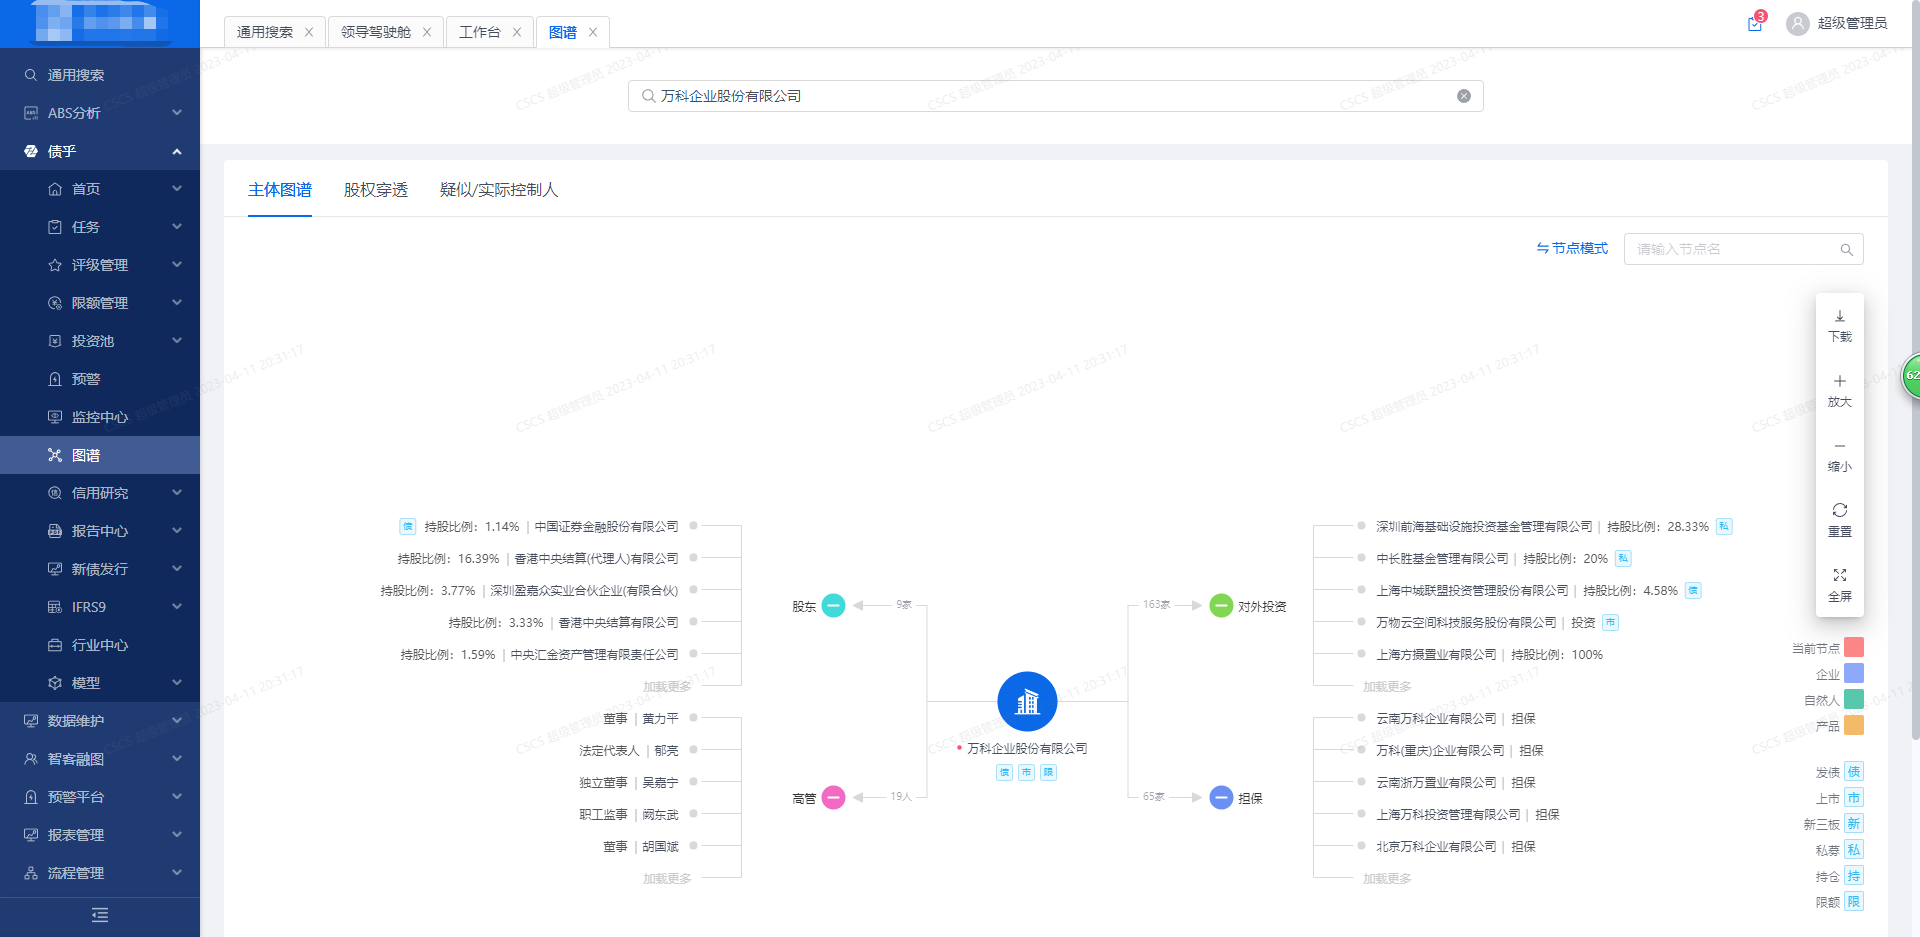Close the 领导驾驶舱 tab
Viewport: 1920px width, 937px height.
click(x=427, y=32)
